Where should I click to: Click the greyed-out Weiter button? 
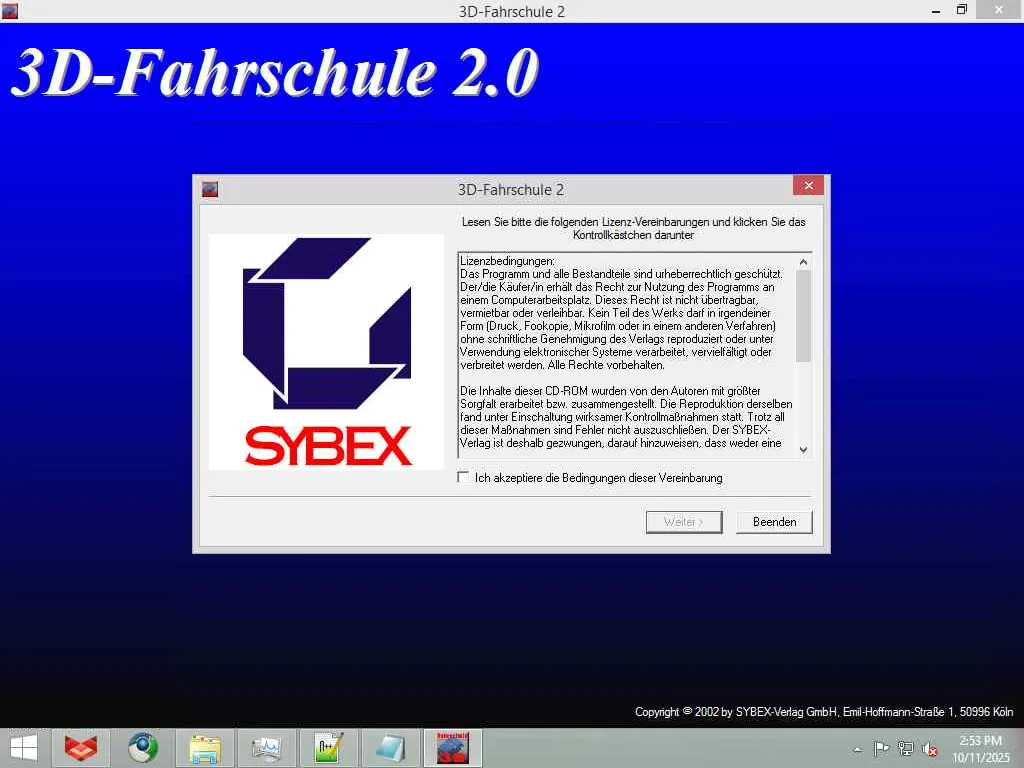point(684,522)
